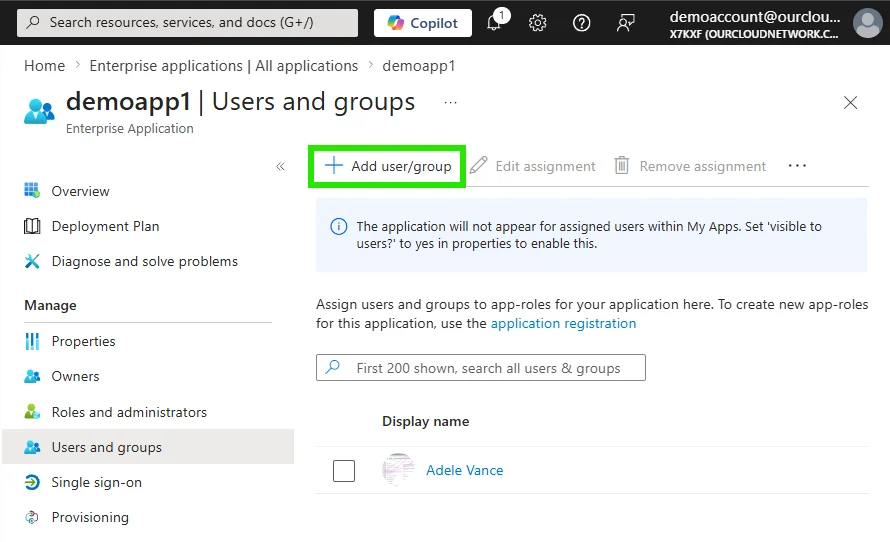Click Edit assignment in the toolbar

(532, 166)
